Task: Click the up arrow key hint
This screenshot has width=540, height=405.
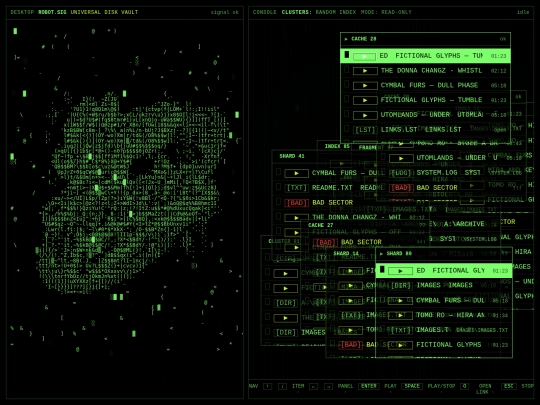Action: [268, 386]
